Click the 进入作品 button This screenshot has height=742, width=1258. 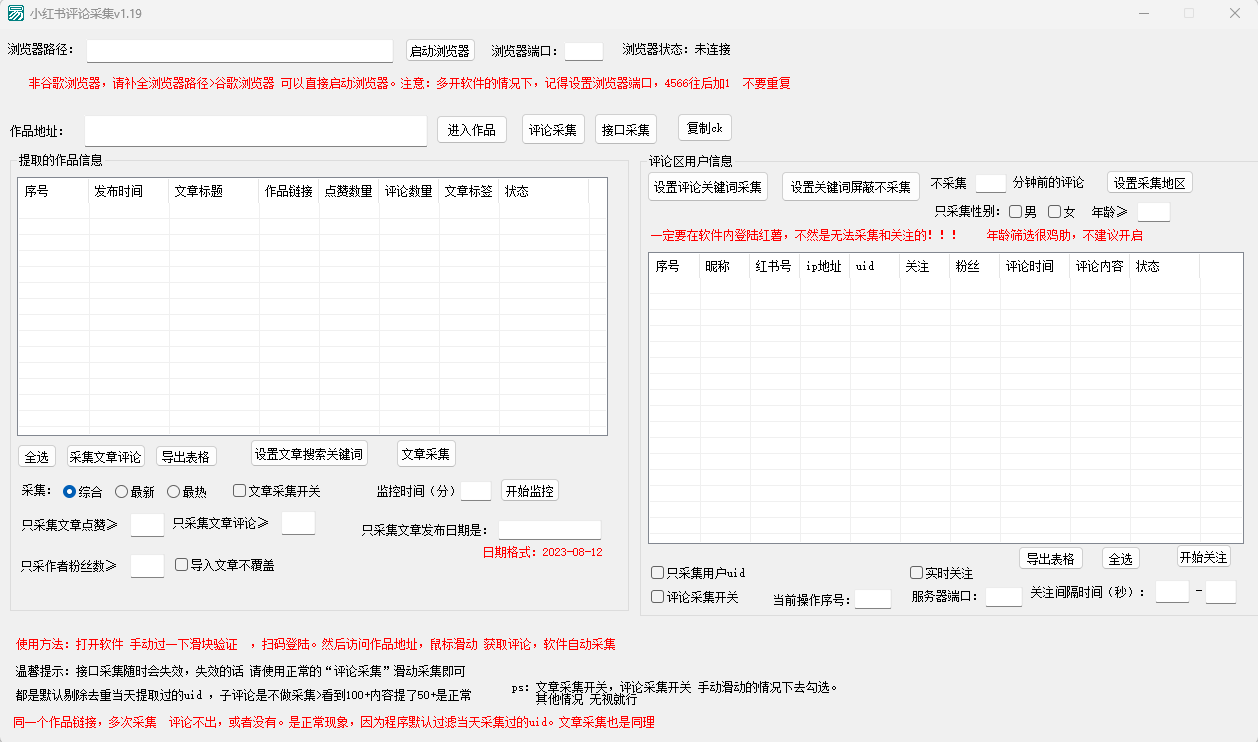point(471,130)
